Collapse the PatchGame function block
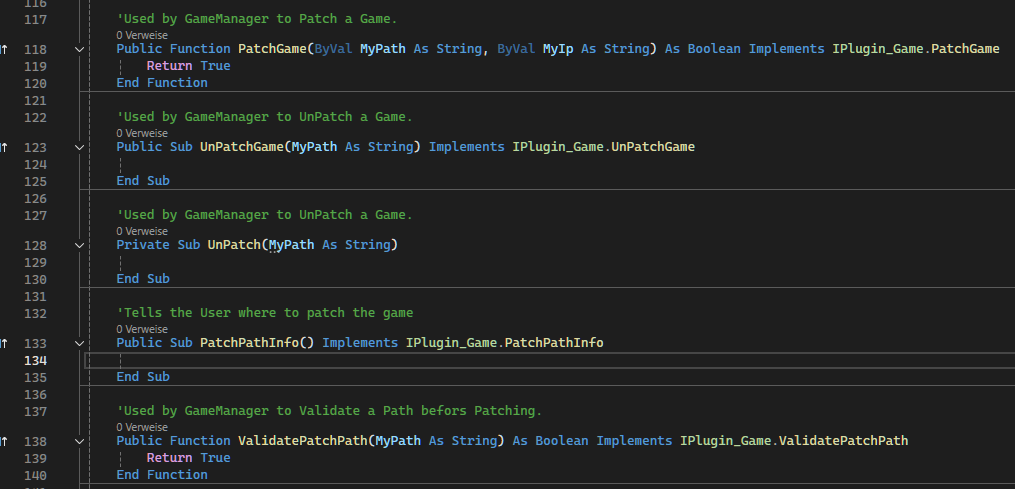Screen dimensions: 1015x489 pos(80,49)
